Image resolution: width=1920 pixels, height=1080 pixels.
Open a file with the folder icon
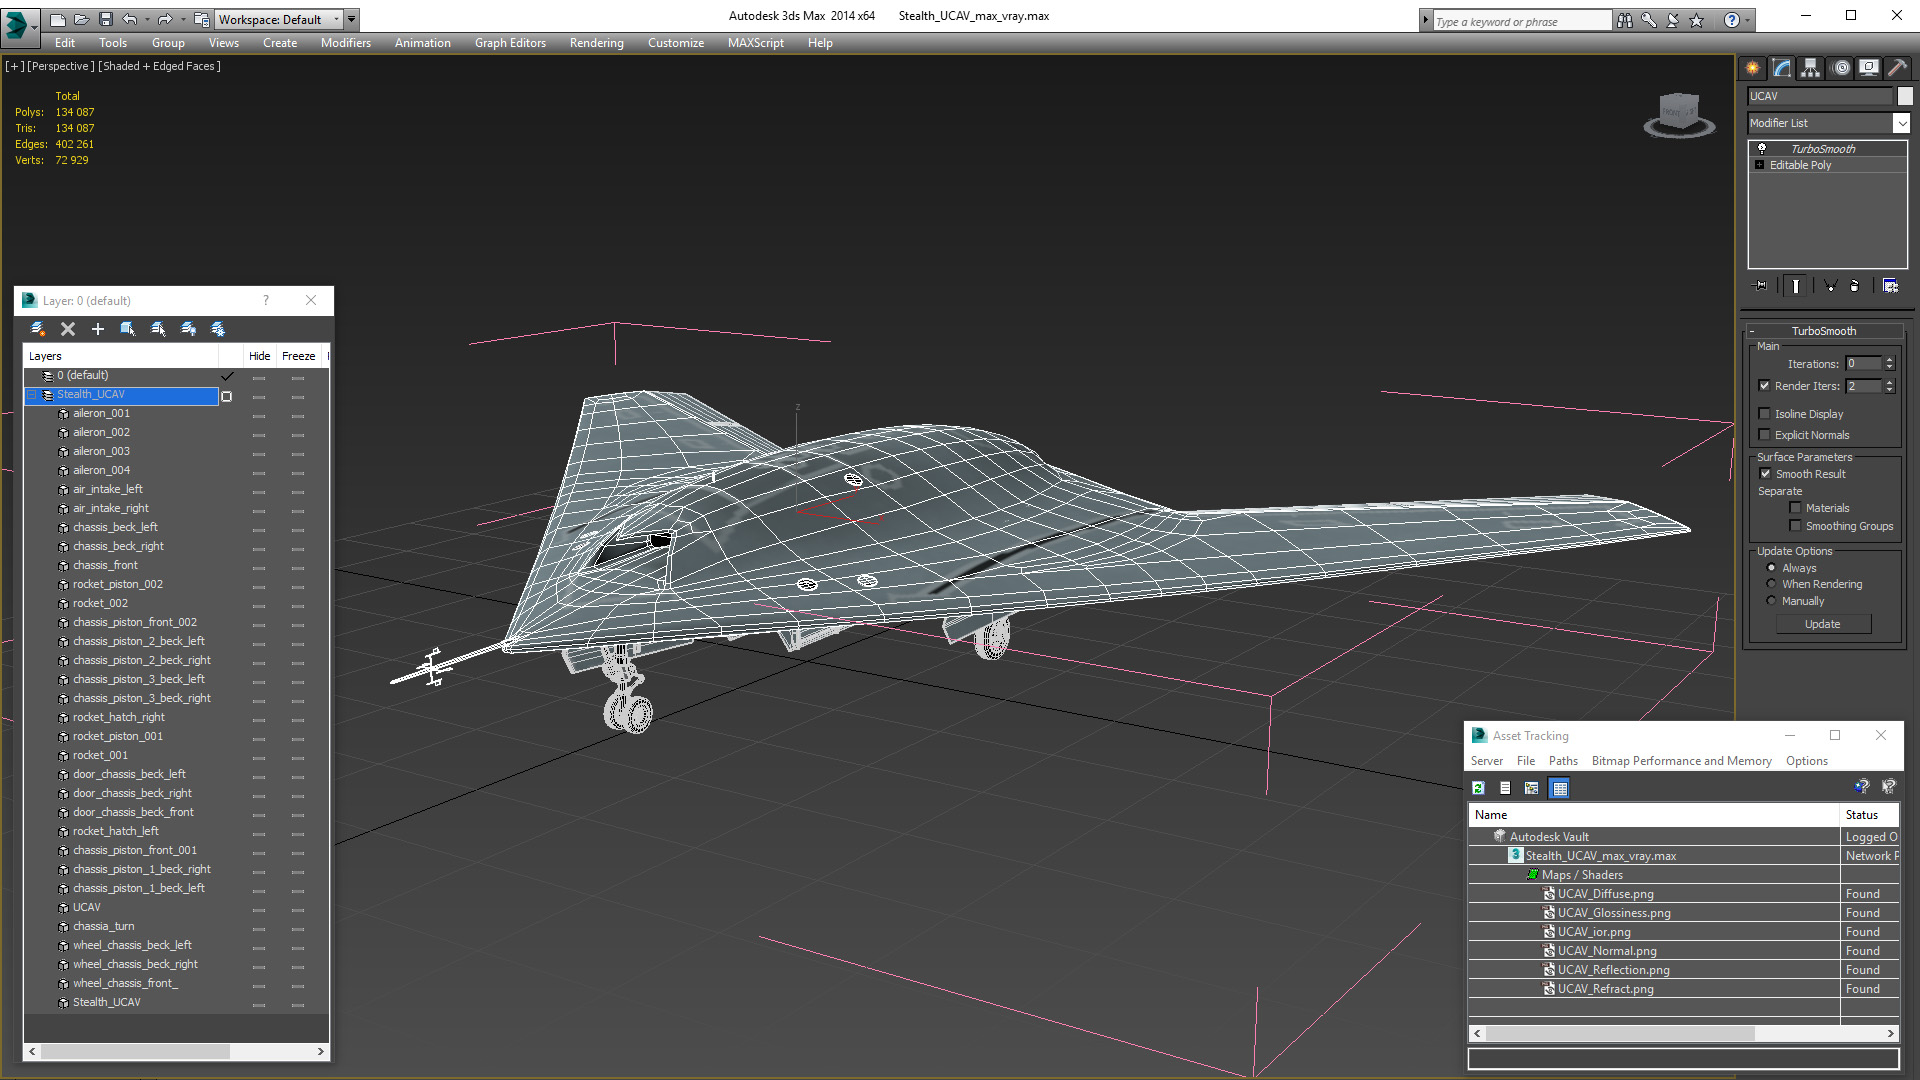[x=82, y=19]
